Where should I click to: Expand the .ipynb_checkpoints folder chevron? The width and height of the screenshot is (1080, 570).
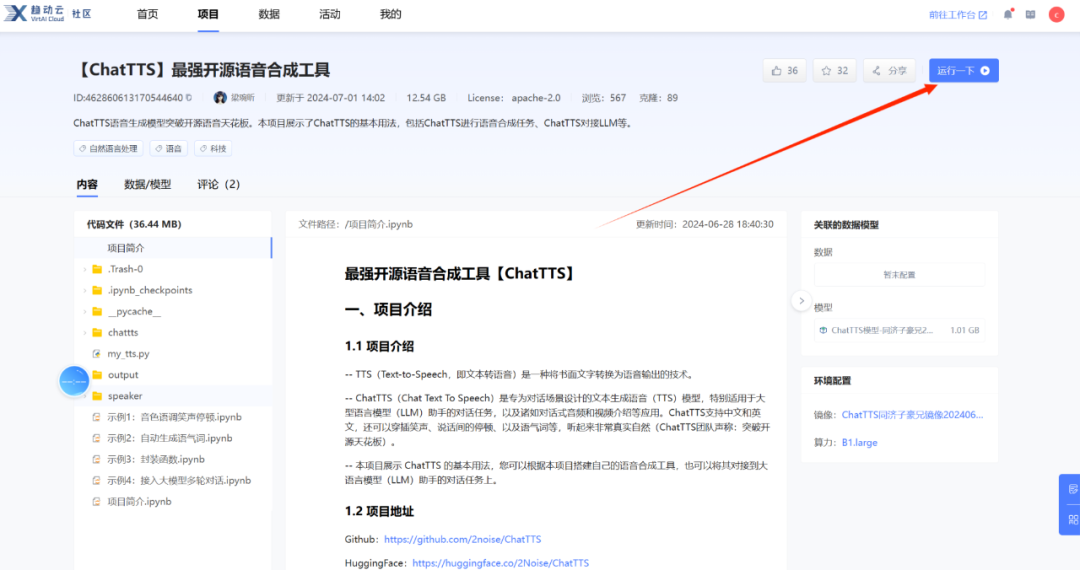(85, 291)
